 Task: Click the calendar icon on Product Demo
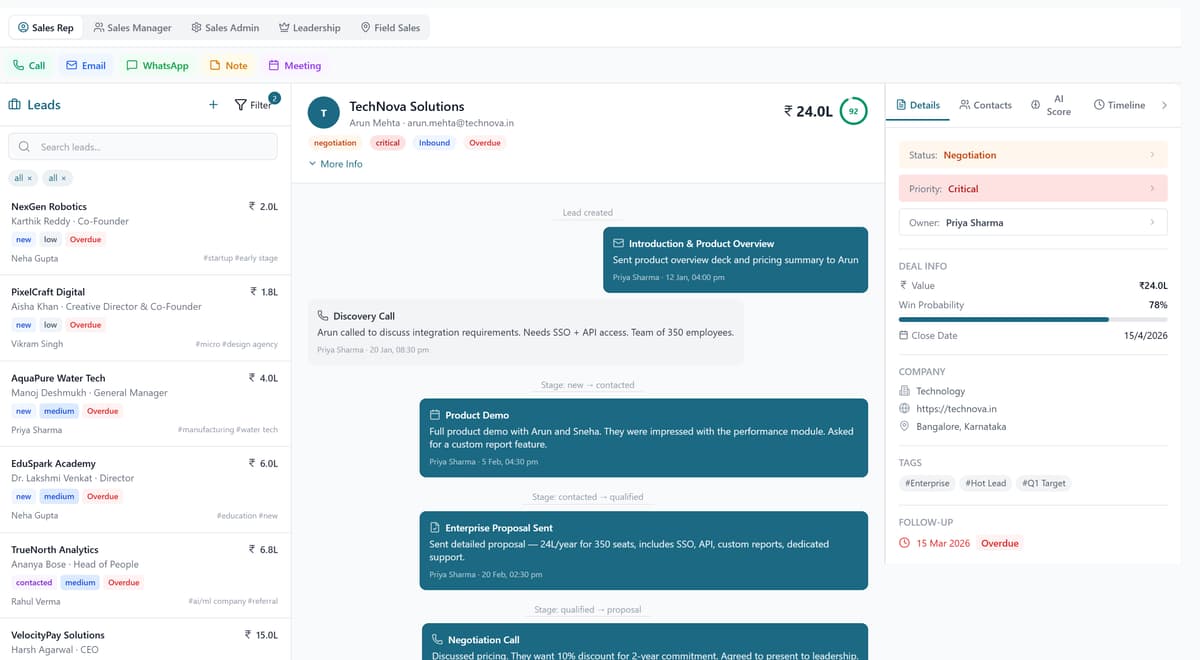click(x=435, y=414)
